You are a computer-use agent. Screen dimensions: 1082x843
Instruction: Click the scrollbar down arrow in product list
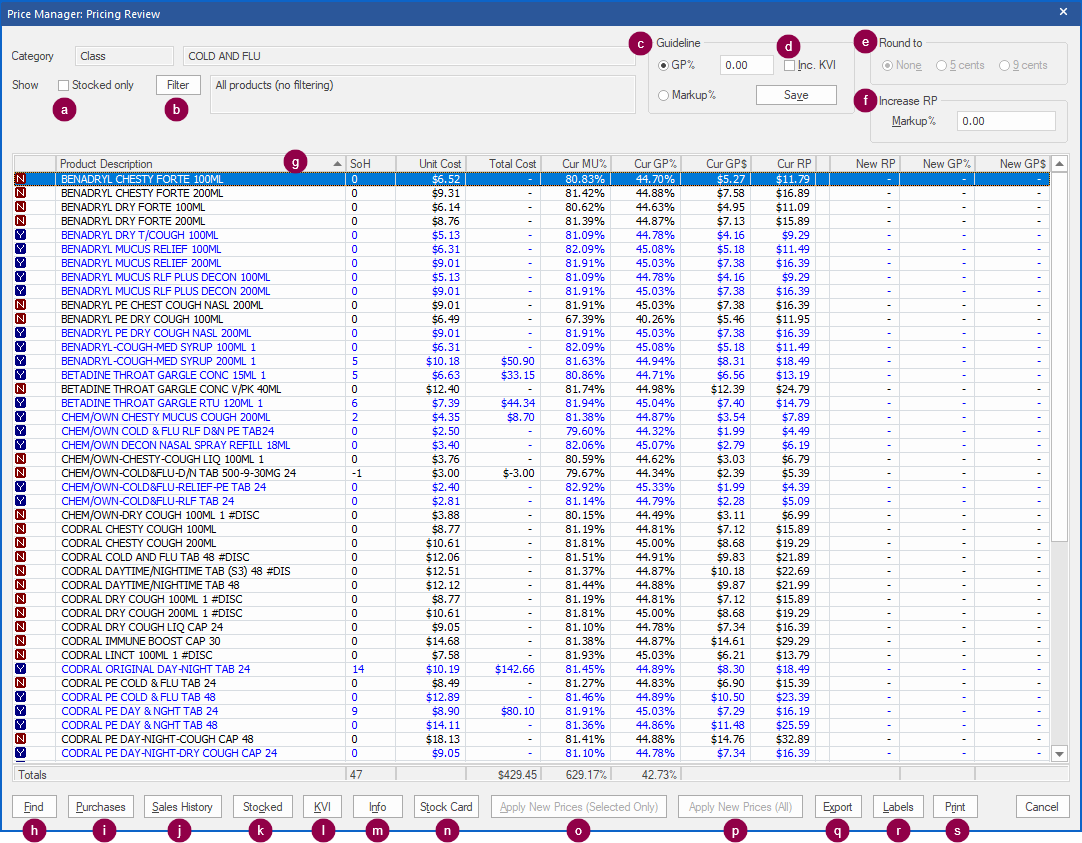tap(1060, 754)
